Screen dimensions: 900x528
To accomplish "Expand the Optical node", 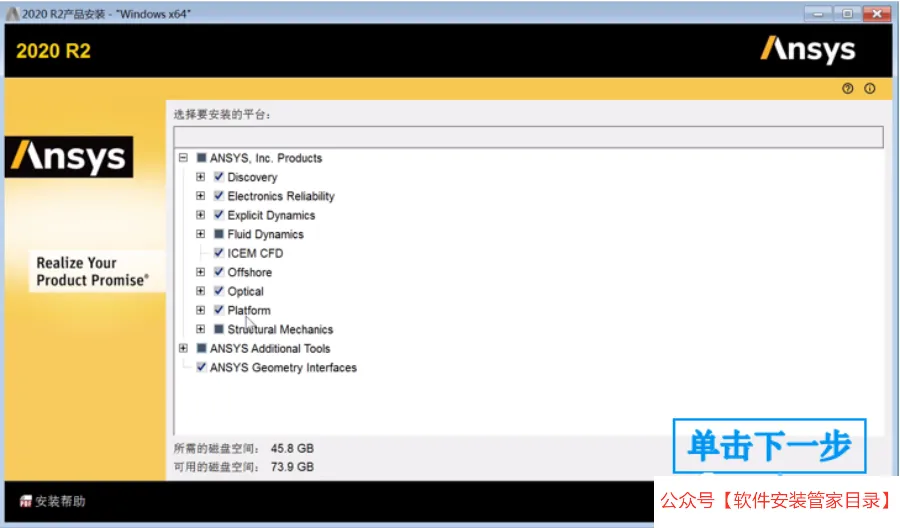I will 200,290.
